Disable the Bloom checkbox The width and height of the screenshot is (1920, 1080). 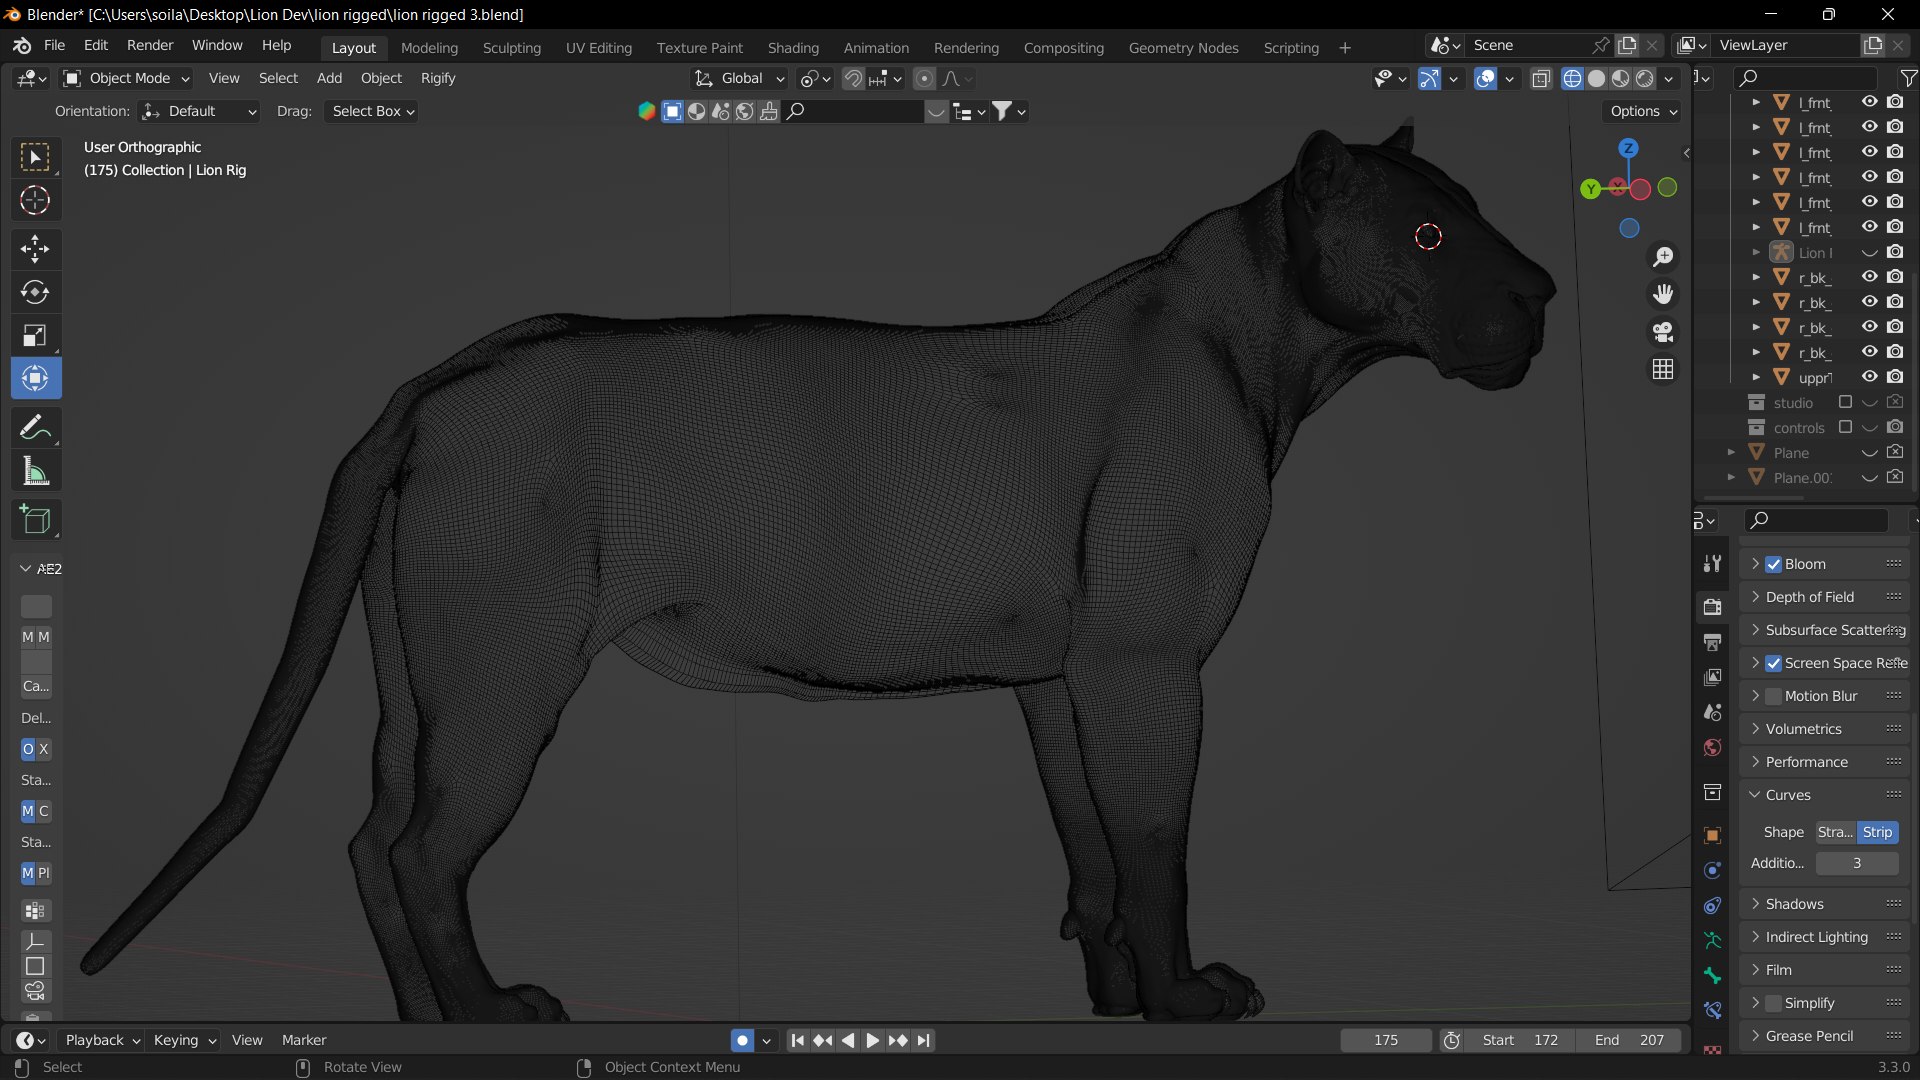1774,564
